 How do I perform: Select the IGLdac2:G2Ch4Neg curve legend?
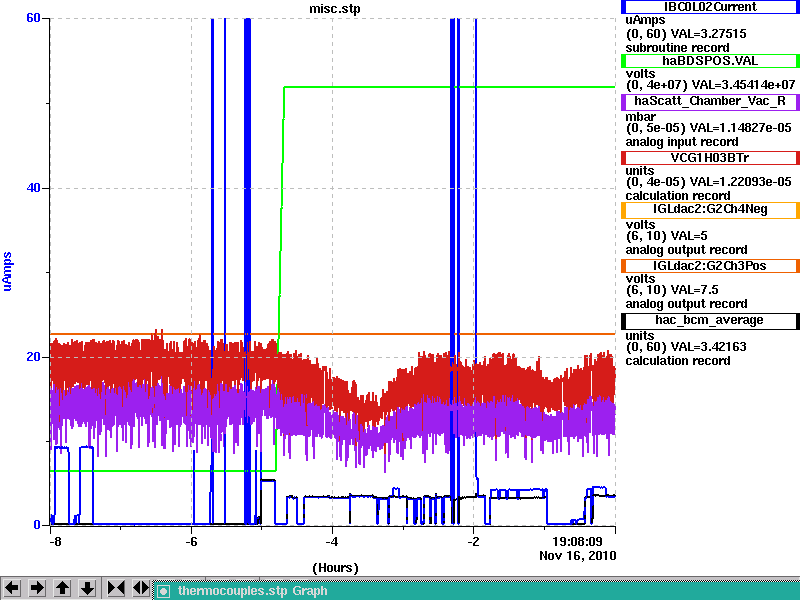(710, 210)
